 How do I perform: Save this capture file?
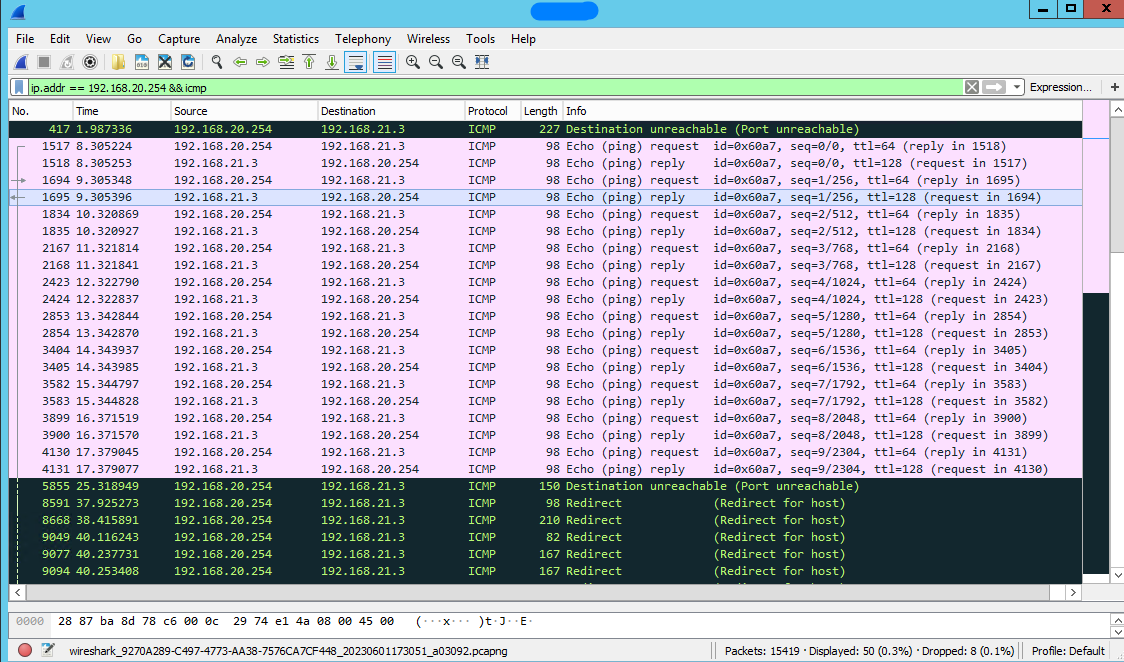tap(142, 62)
